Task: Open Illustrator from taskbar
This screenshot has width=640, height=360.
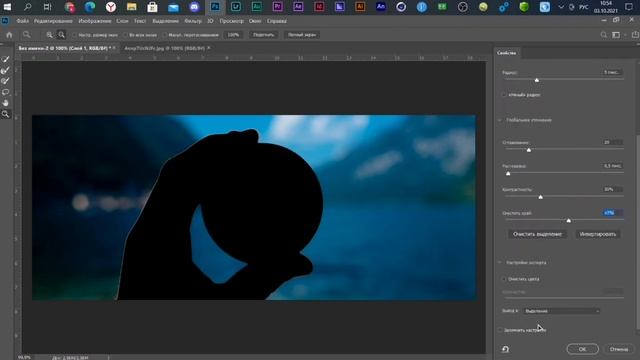Action: point(360,7)
